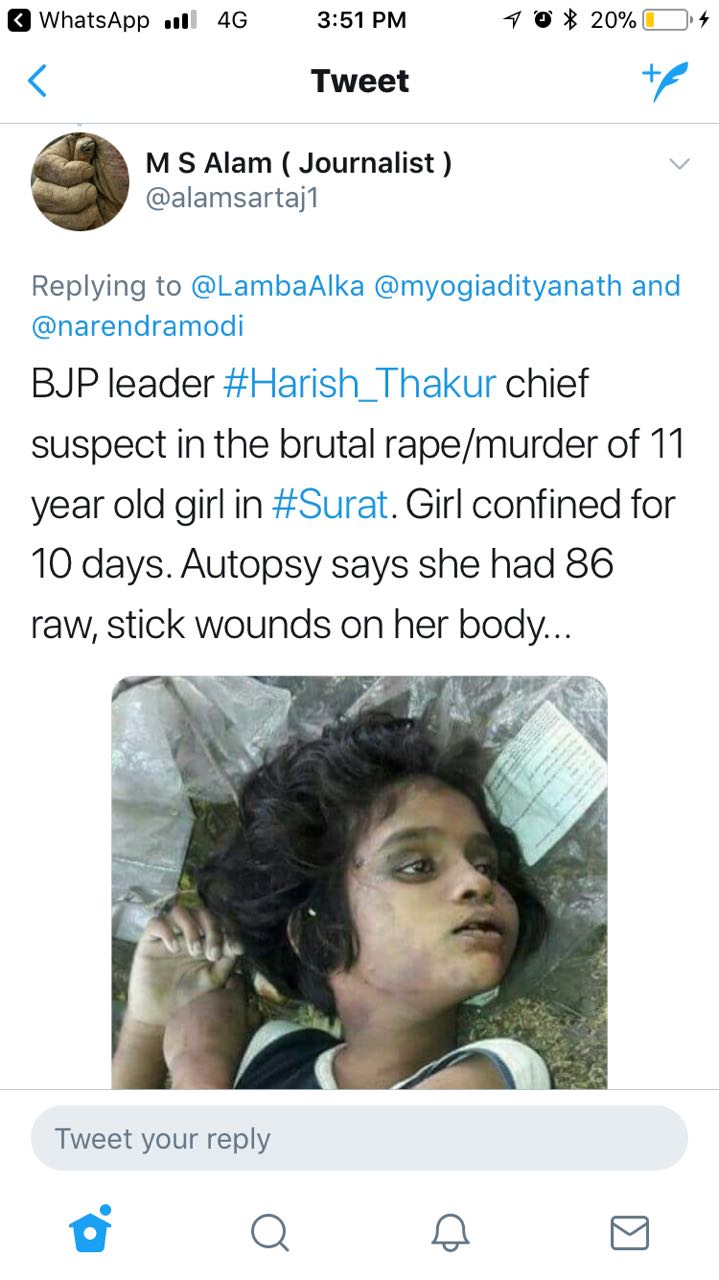This screenshot has width=719, height=1280.
Task: Open the @LambaAlka mention
Action: pyautogui.click(x=278, y=286)
